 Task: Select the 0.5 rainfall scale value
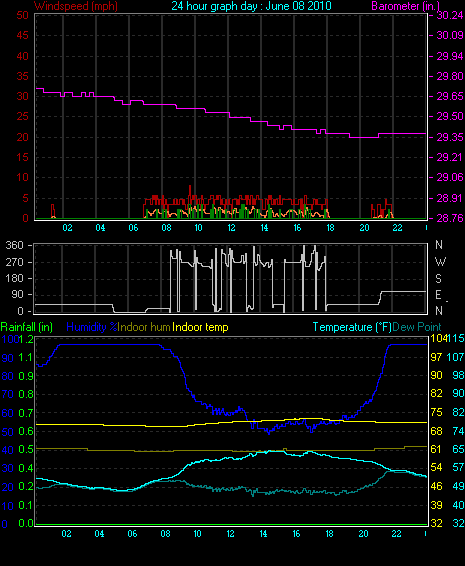(26, 449)
